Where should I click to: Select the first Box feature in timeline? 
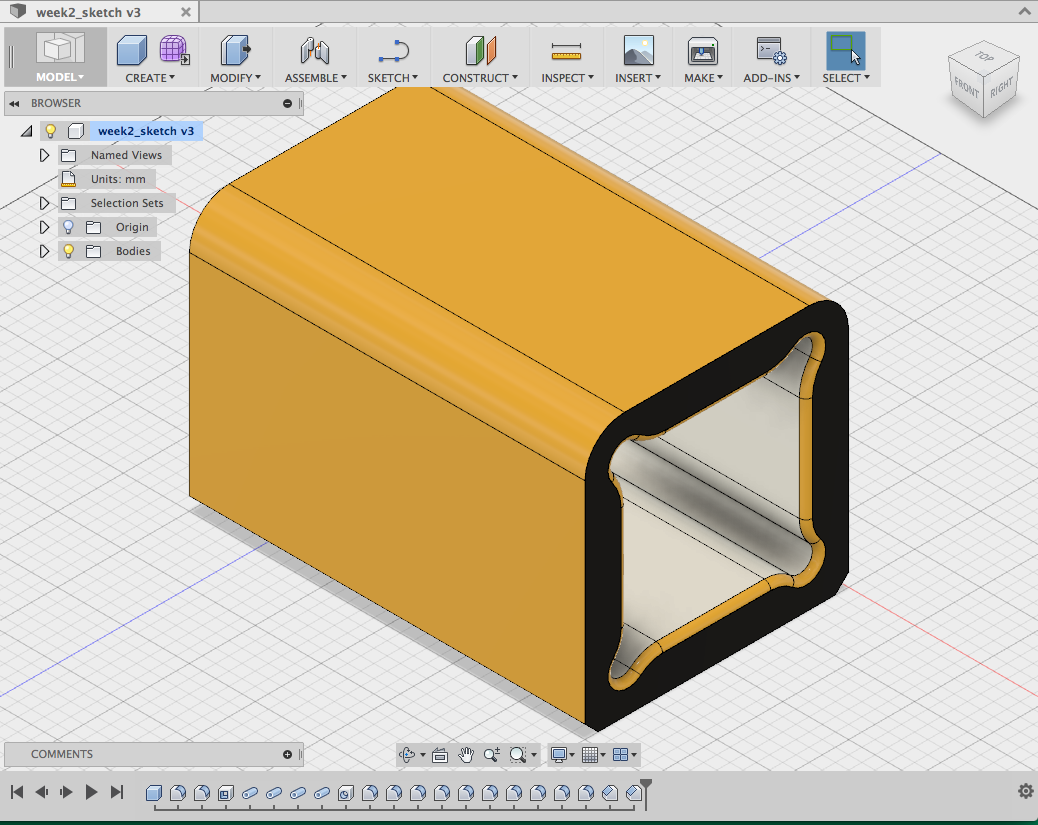(x=154, y=793)
